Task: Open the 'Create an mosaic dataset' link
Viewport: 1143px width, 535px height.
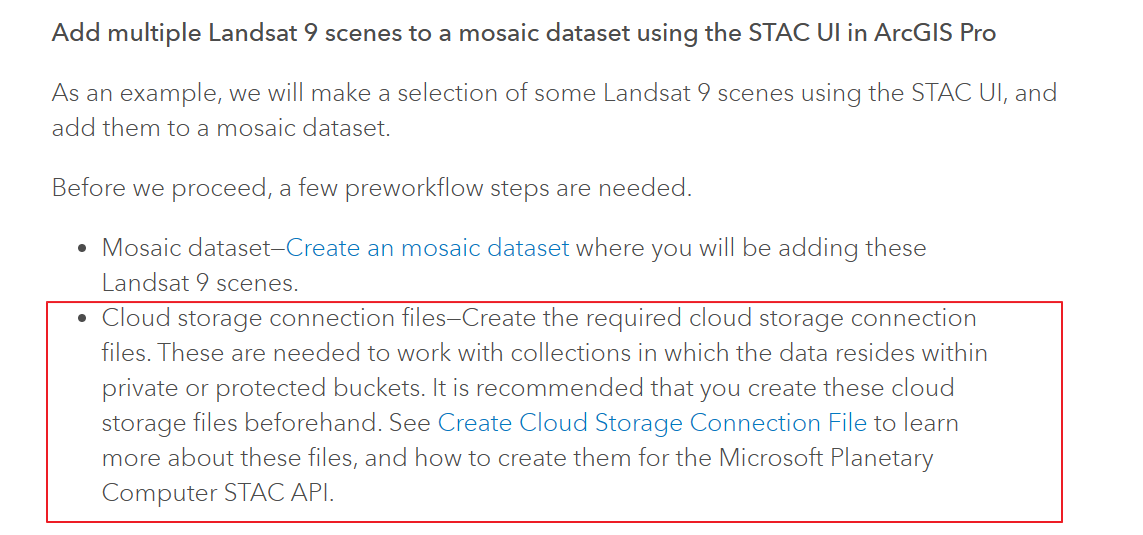Action: click(427, 248)
